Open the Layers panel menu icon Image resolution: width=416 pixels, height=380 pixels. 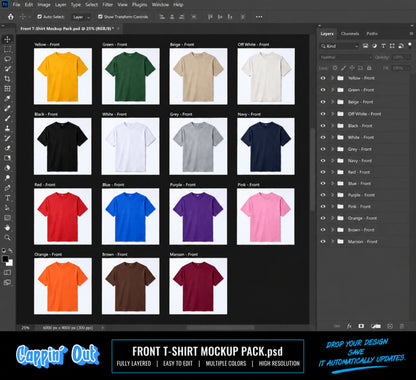[411, 34]
